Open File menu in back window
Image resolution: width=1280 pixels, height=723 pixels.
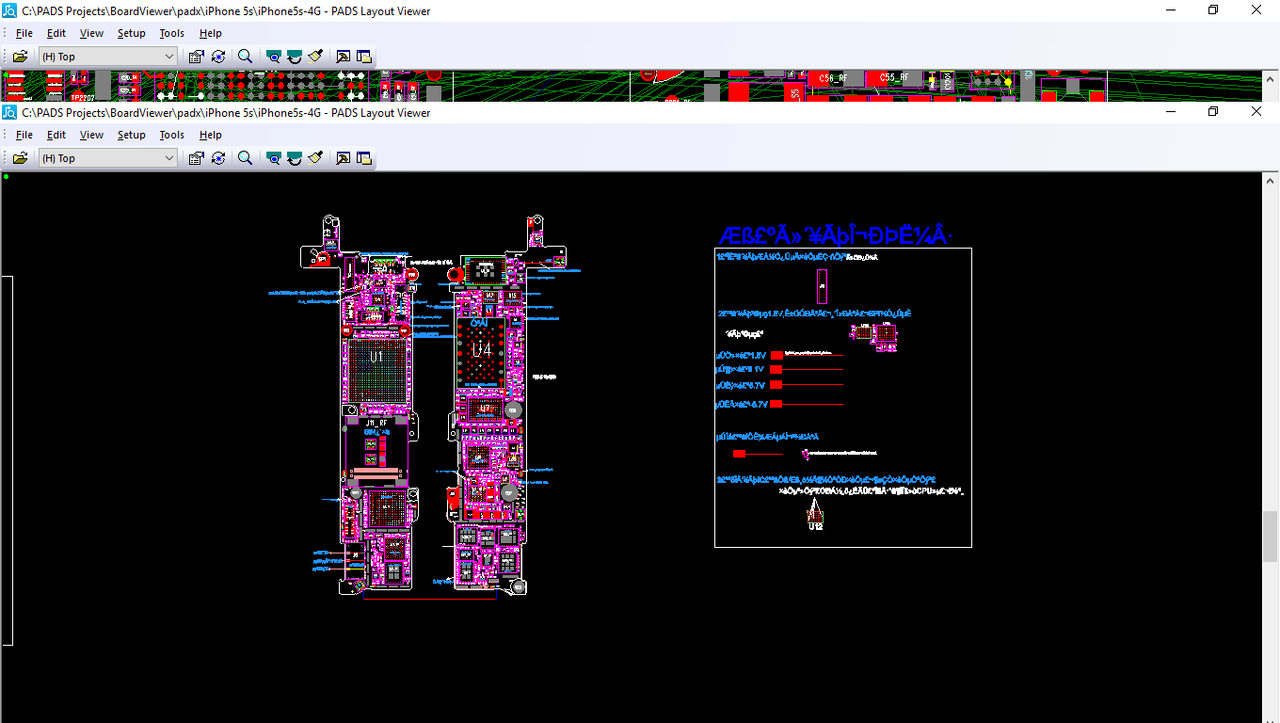click(x=24, y=33)
